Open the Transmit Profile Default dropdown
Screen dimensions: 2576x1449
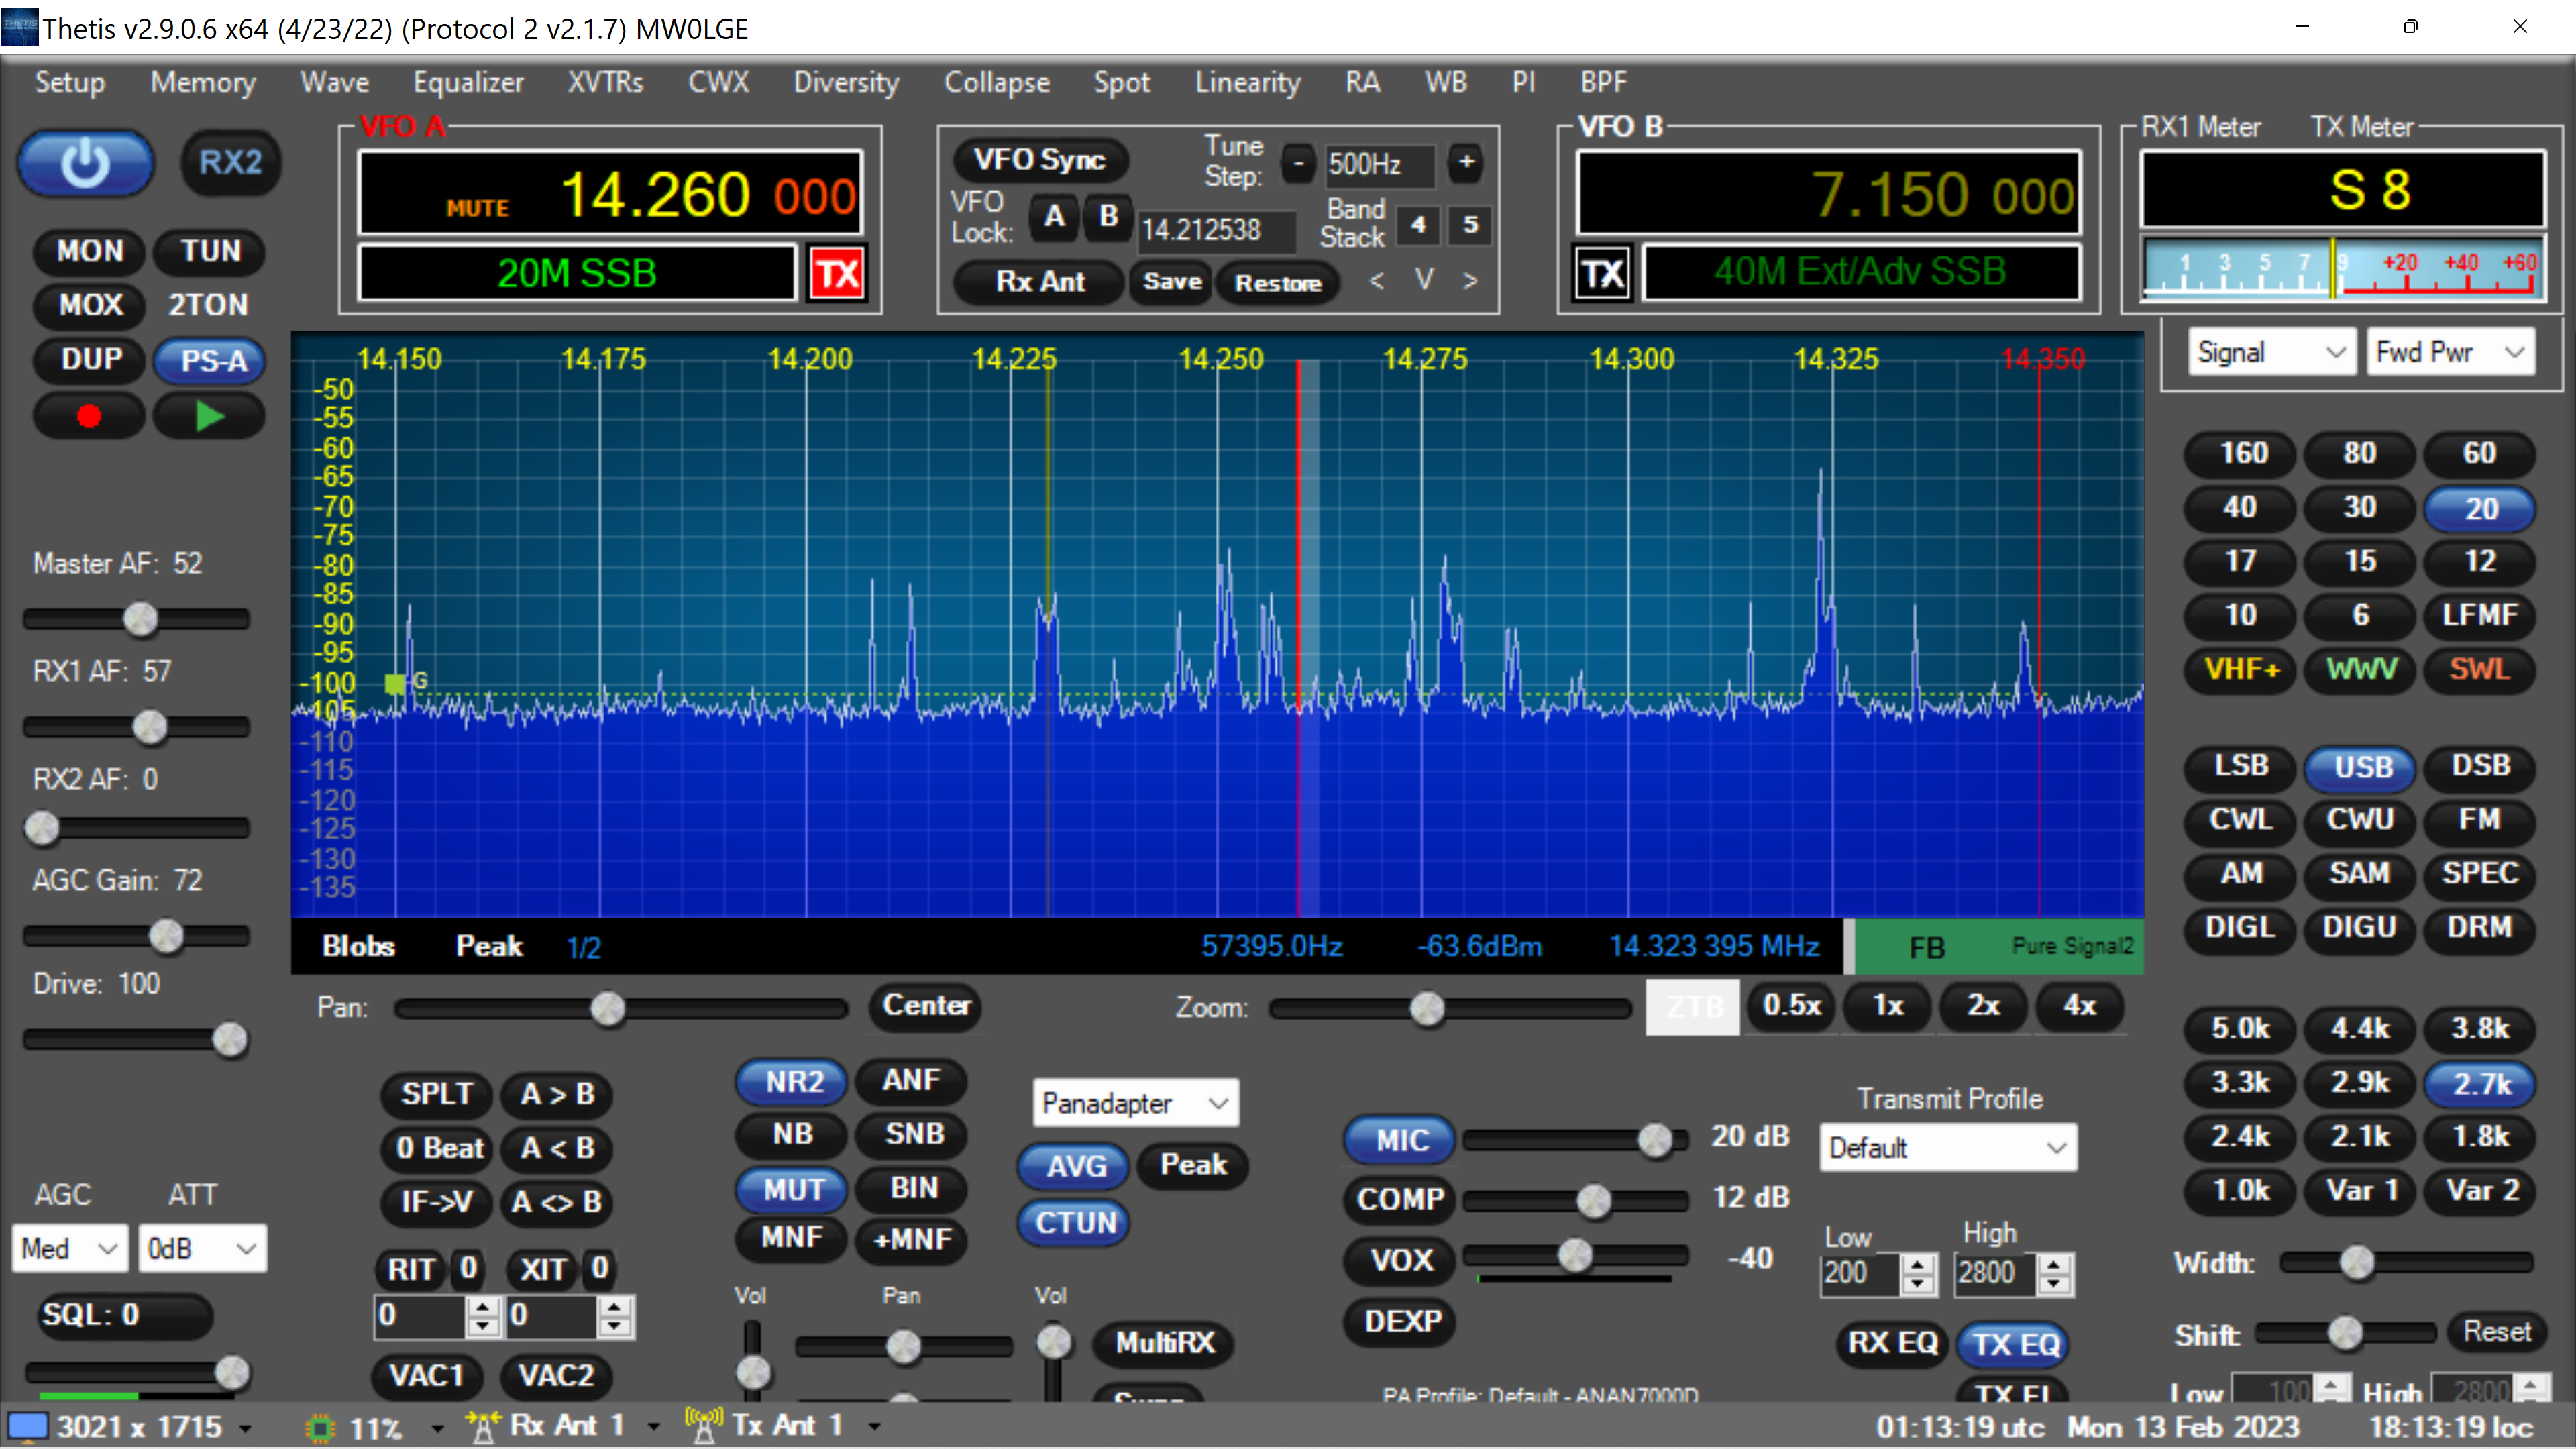coord(1947,1147)
